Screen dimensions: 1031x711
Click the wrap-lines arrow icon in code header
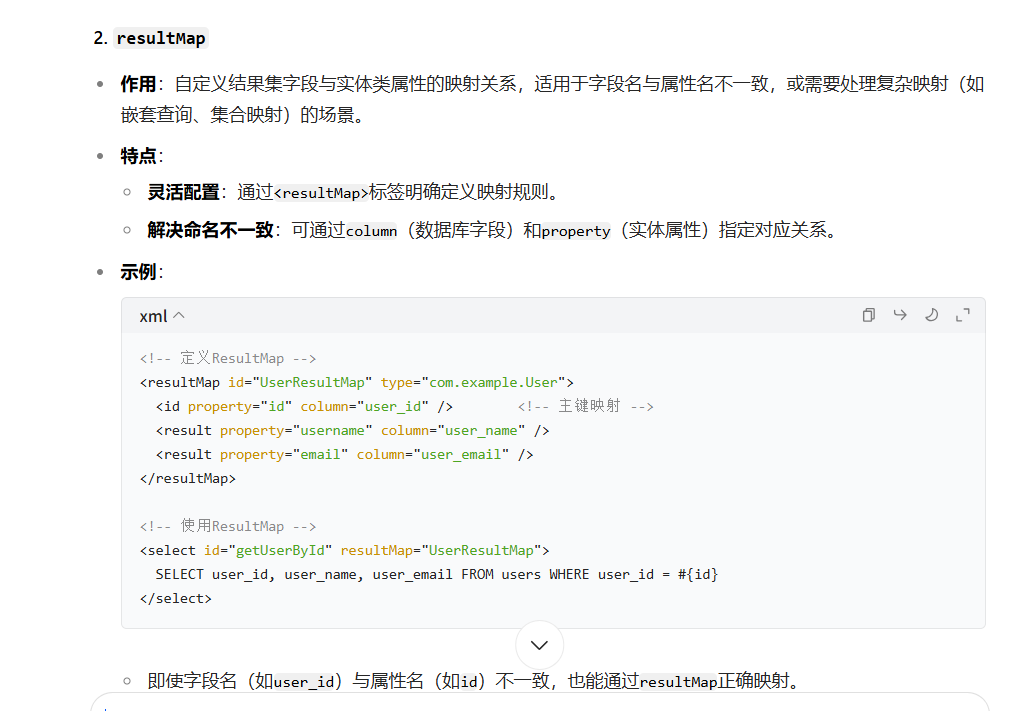899,316
